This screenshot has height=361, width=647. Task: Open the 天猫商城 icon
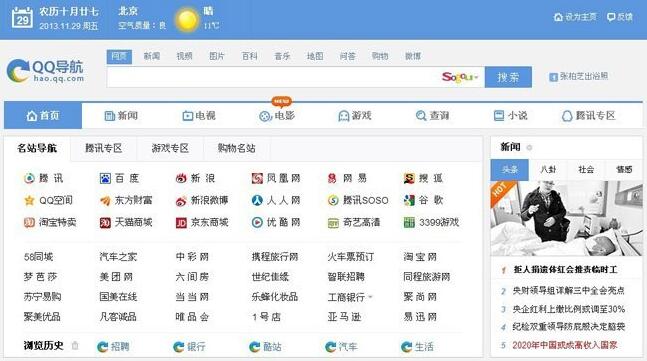[105, 223]
